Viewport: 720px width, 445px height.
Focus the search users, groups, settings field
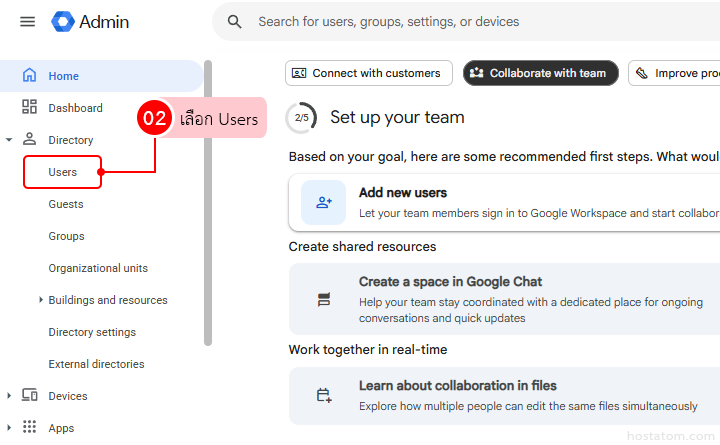point(388,22)
